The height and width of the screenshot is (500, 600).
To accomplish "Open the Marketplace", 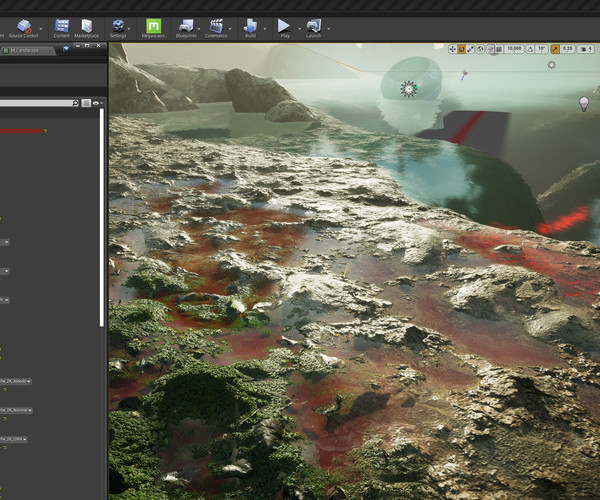I will (x=86, y=29).
